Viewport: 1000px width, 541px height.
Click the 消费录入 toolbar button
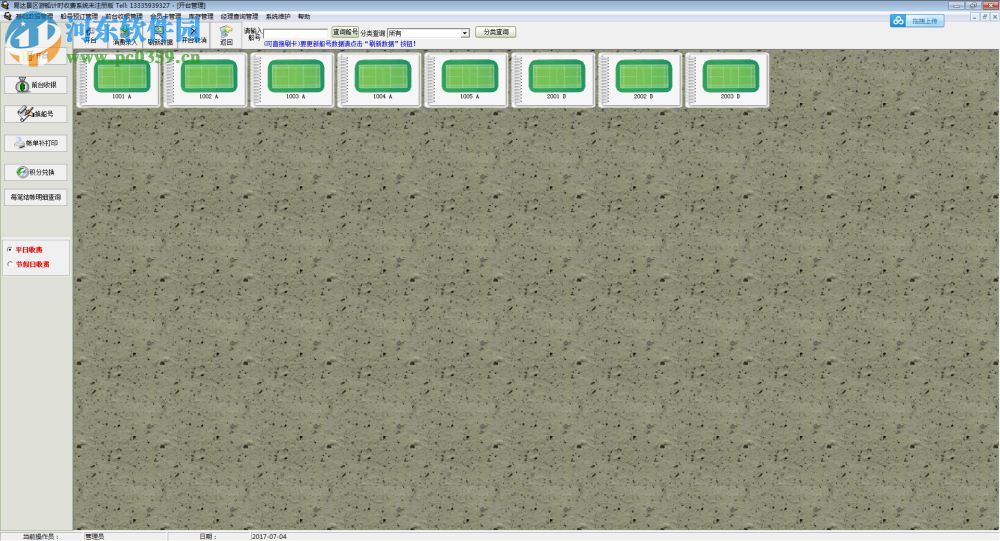click(124, 35)
